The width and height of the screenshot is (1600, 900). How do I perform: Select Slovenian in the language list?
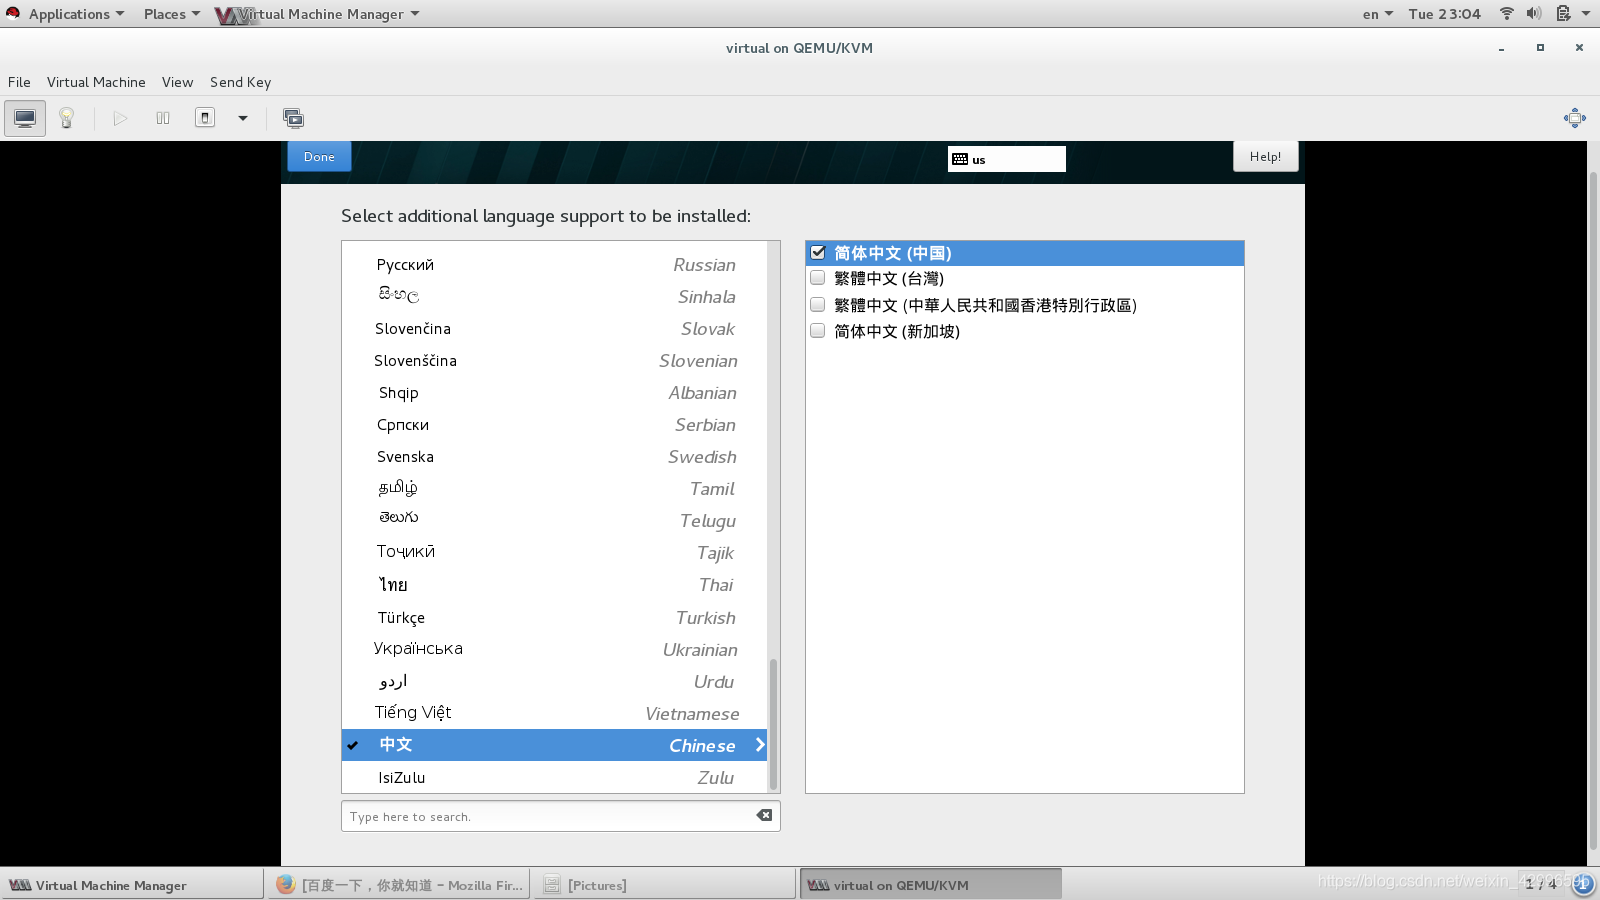(x=554, y=360)
